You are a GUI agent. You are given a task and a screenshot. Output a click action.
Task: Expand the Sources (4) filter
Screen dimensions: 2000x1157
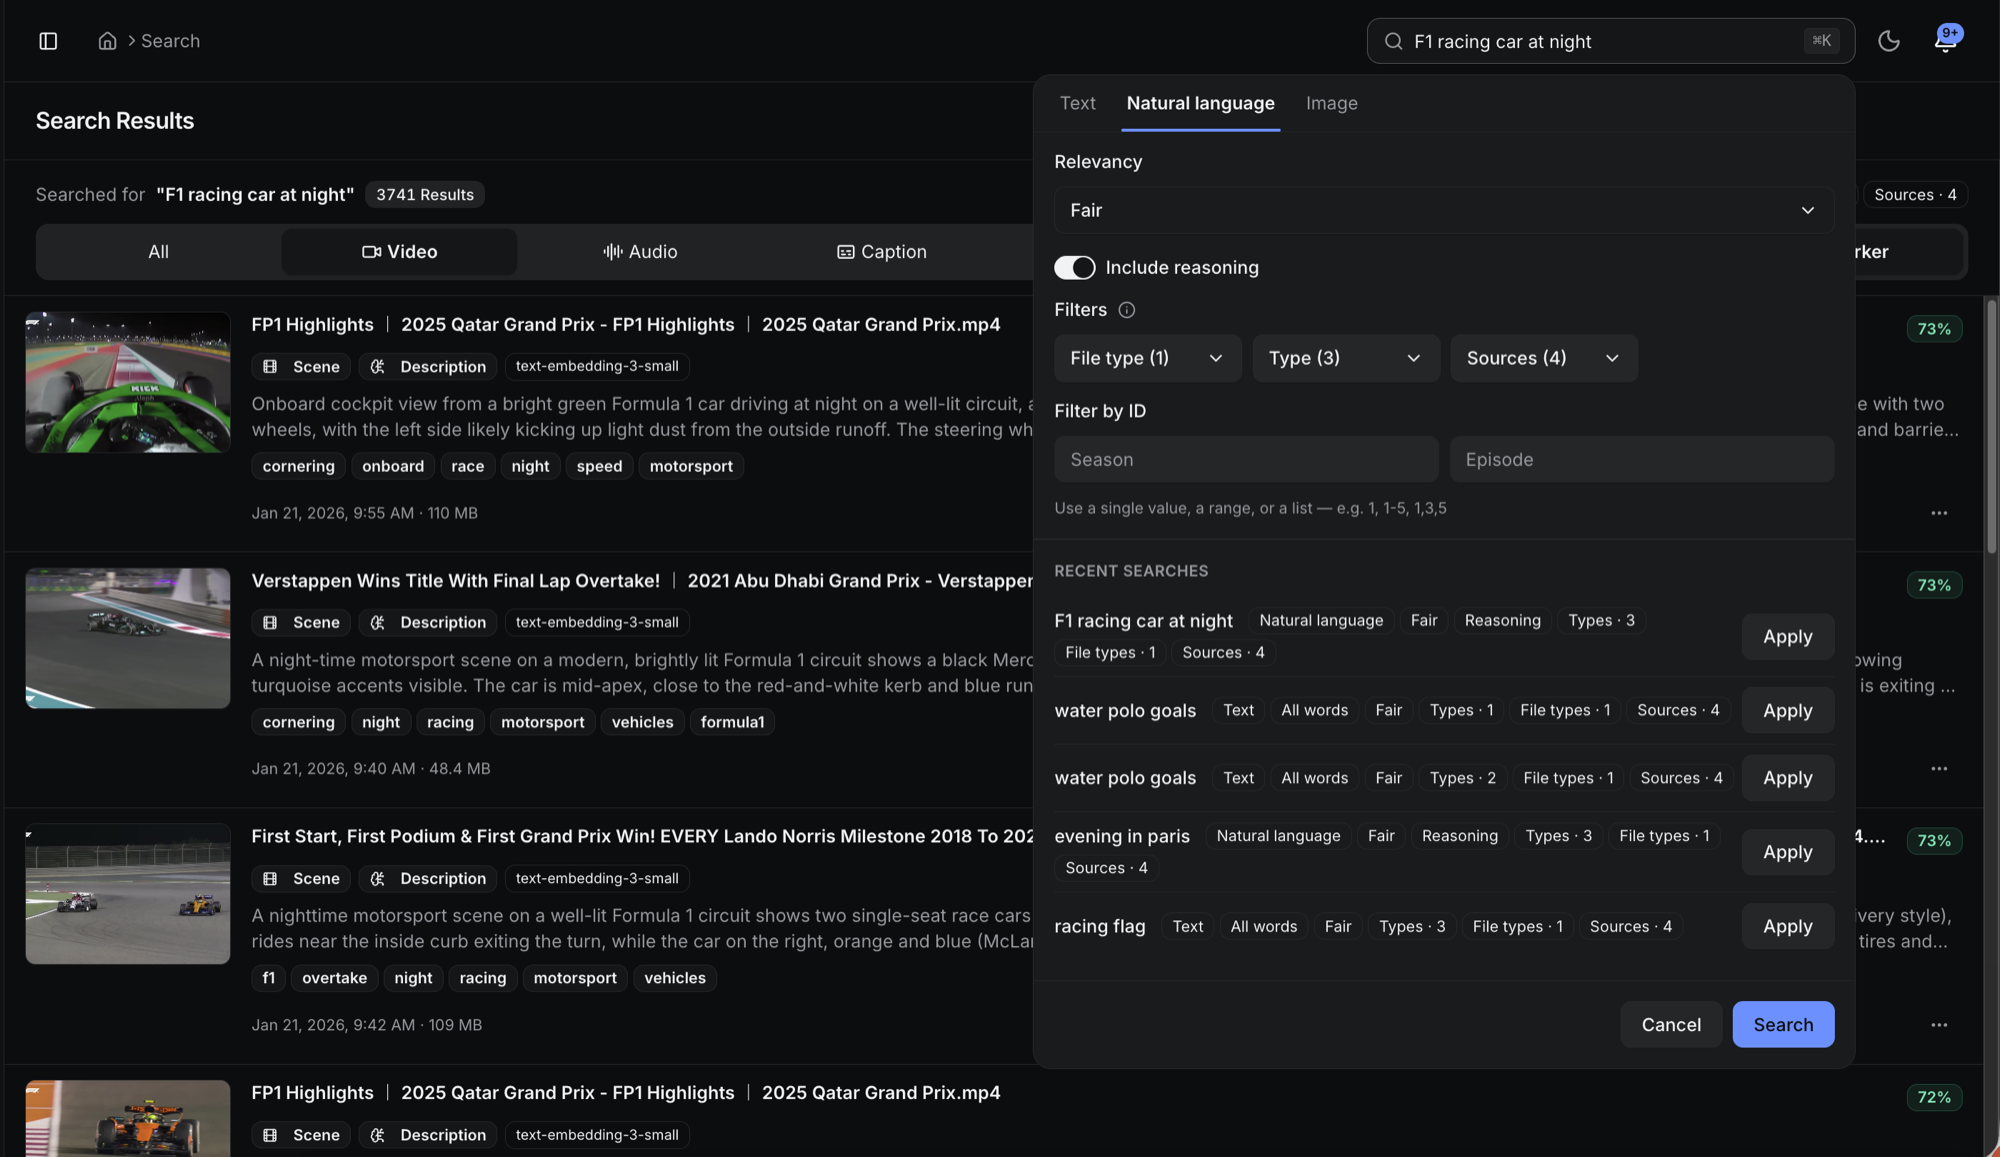(1544, 358)
